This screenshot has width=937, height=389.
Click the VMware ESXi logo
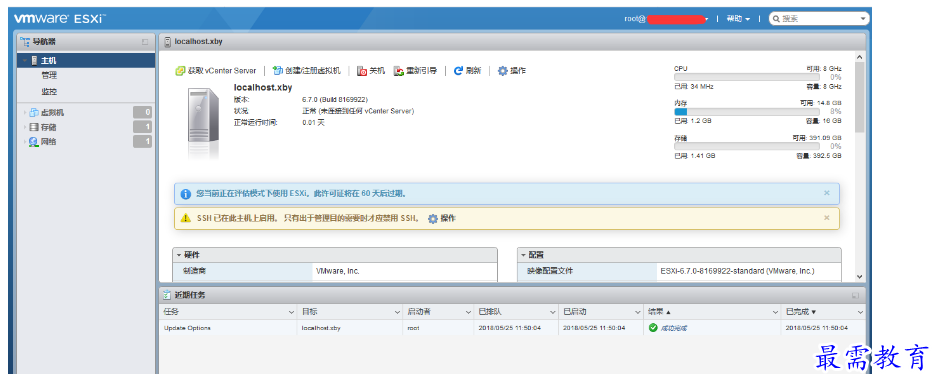coord(60,19)
